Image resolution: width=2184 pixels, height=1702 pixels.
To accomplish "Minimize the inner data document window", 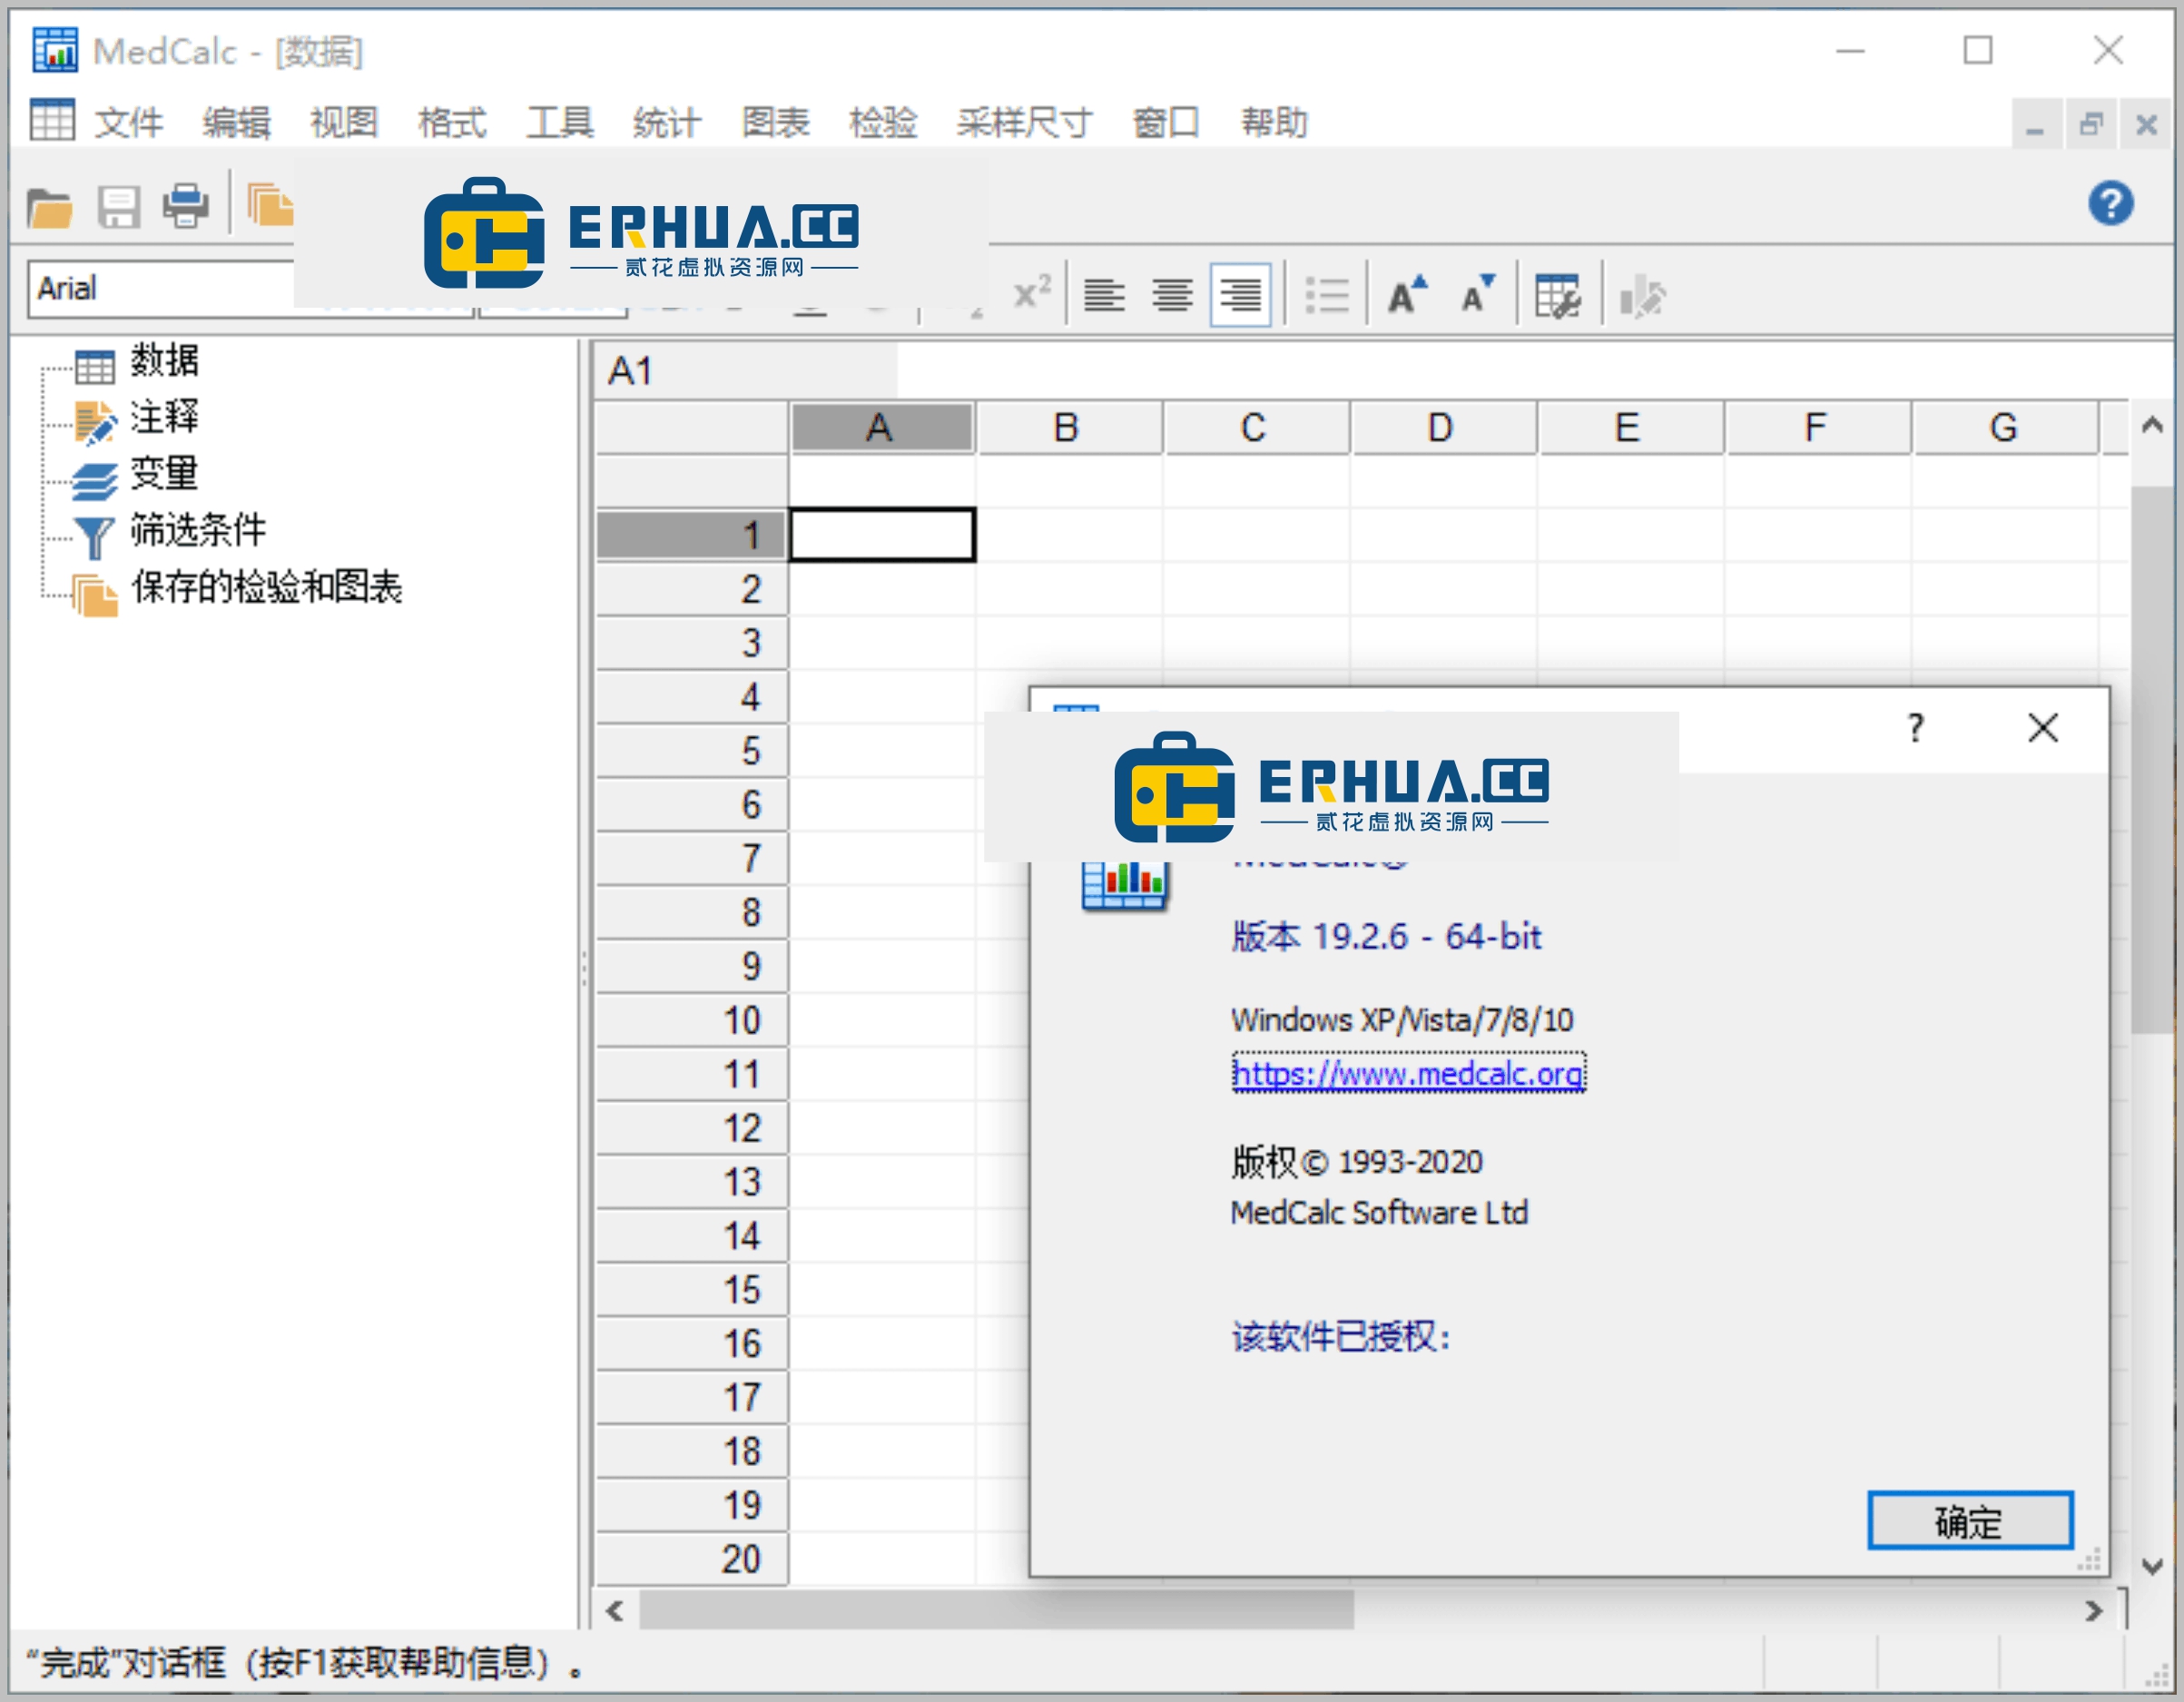I will click(2034, 124).
